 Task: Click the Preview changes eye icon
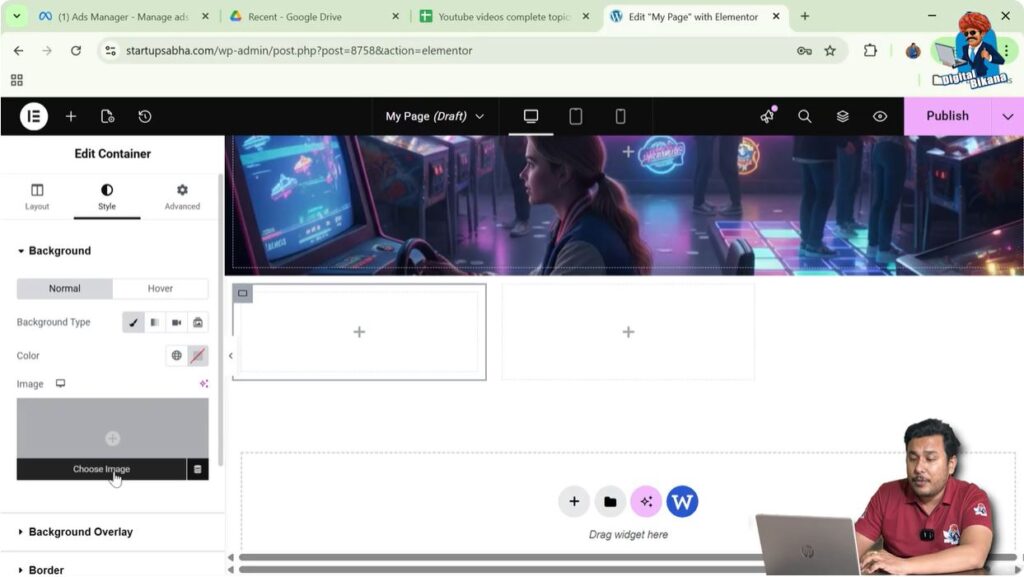click(879, 116)
